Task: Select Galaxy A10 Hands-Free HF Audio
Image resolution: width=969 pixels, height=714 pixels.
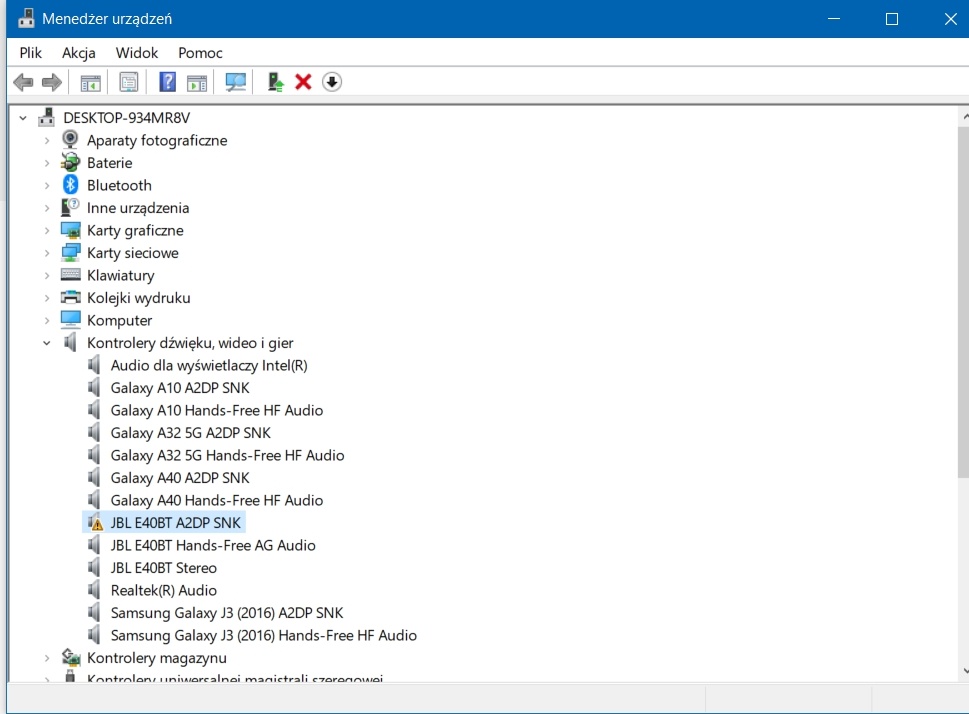Action: [x=217, y=410]
